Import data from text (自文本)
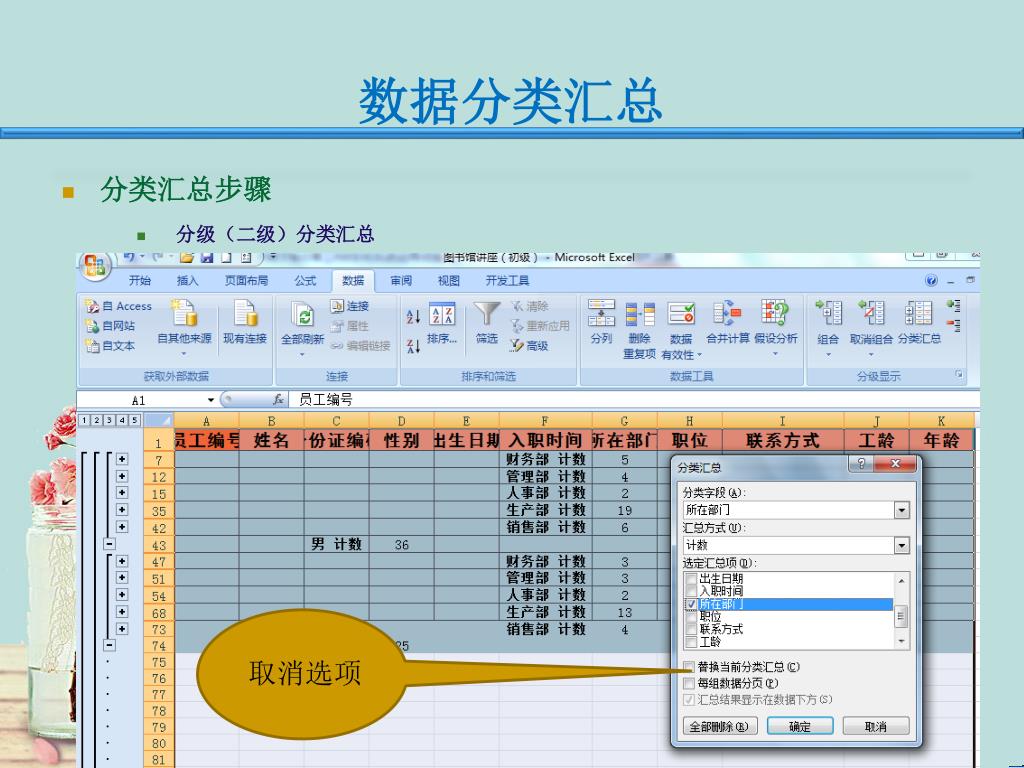Screen dimensions: 1024x768 pos(111,345)
